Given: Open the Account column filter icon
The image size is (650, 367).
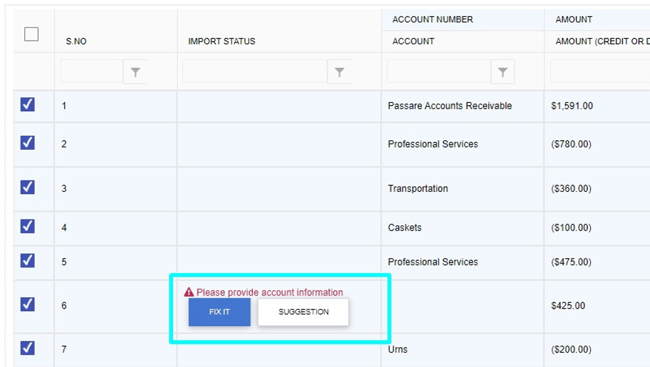Looking at the screenshot, I should 502,72.
